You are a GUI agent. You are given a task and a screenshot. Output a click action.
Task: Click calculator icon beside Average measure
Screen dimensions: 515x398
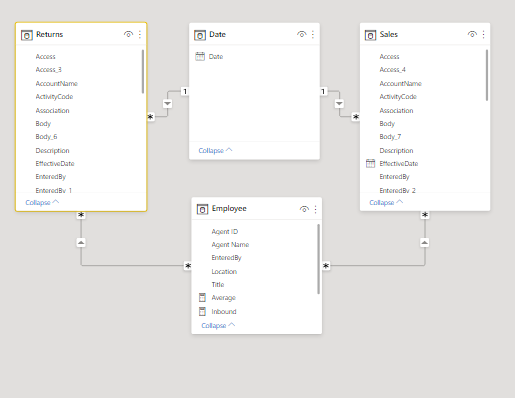tap(202, 297)
